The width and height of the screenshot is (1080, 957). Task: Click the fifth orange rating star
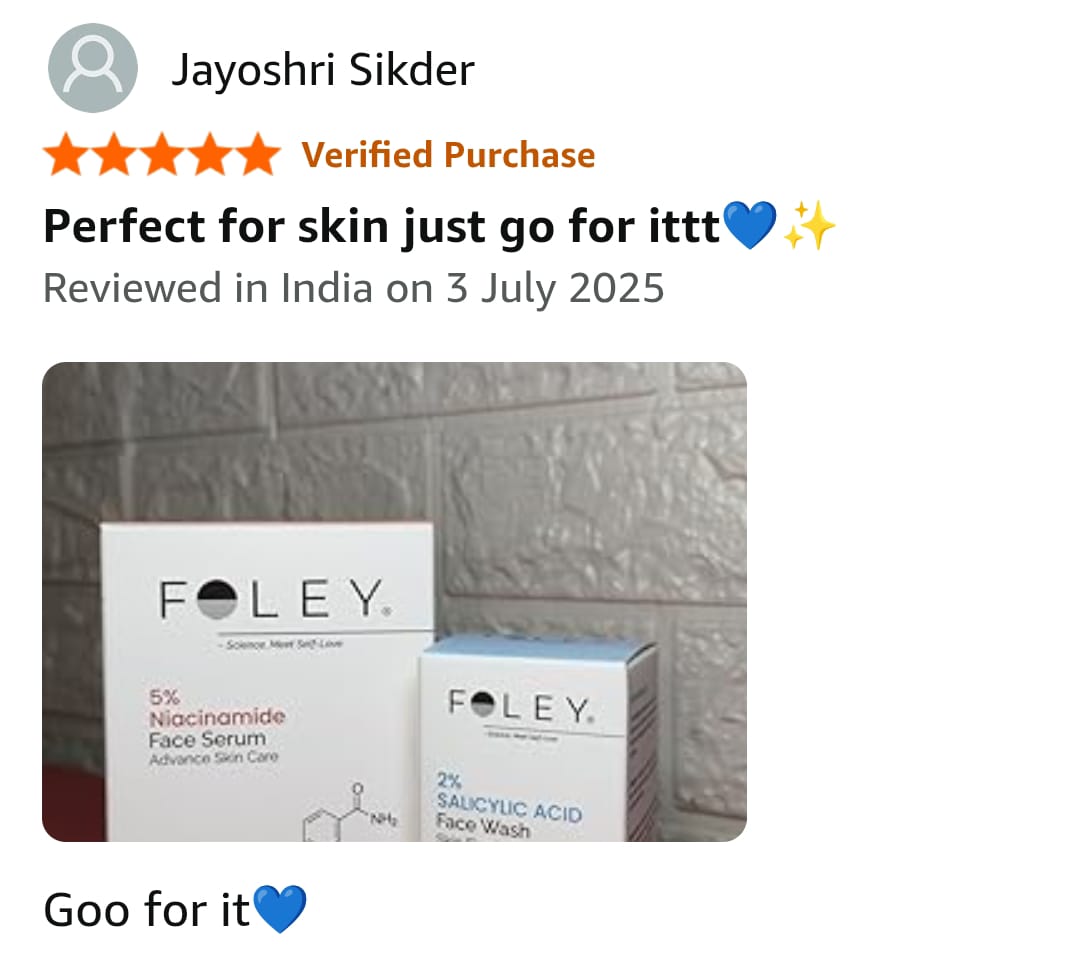tap(258, 154)
